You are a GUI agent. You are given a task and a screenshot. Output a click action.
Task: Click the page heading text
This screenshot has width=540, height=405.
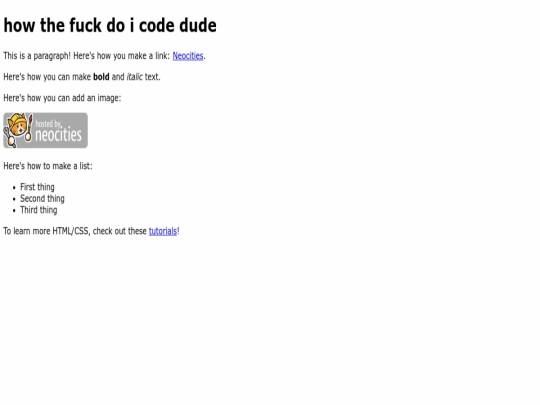click(110, 25)
